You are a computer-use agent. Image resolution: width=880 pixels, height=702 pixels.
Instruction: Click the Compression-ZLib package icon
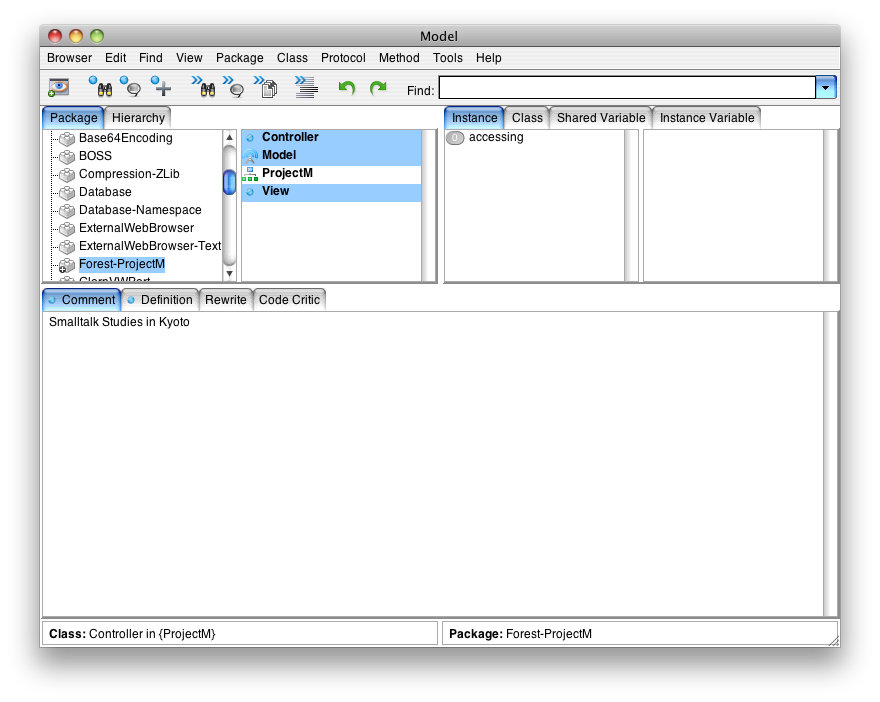coord(67,174)
